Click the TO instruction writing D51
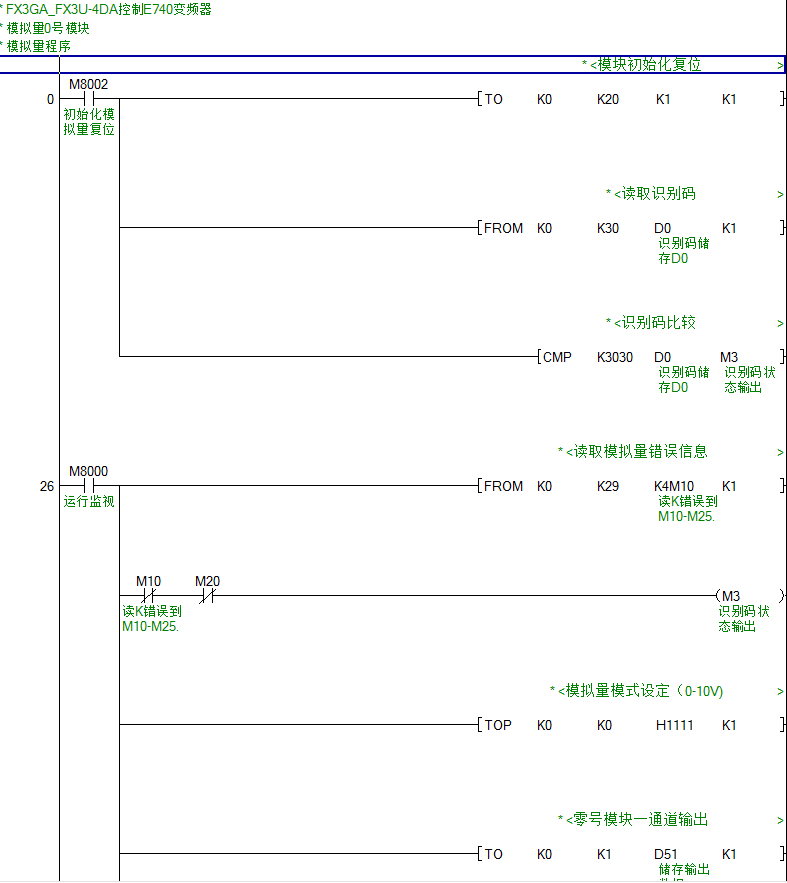 (494, 854)
